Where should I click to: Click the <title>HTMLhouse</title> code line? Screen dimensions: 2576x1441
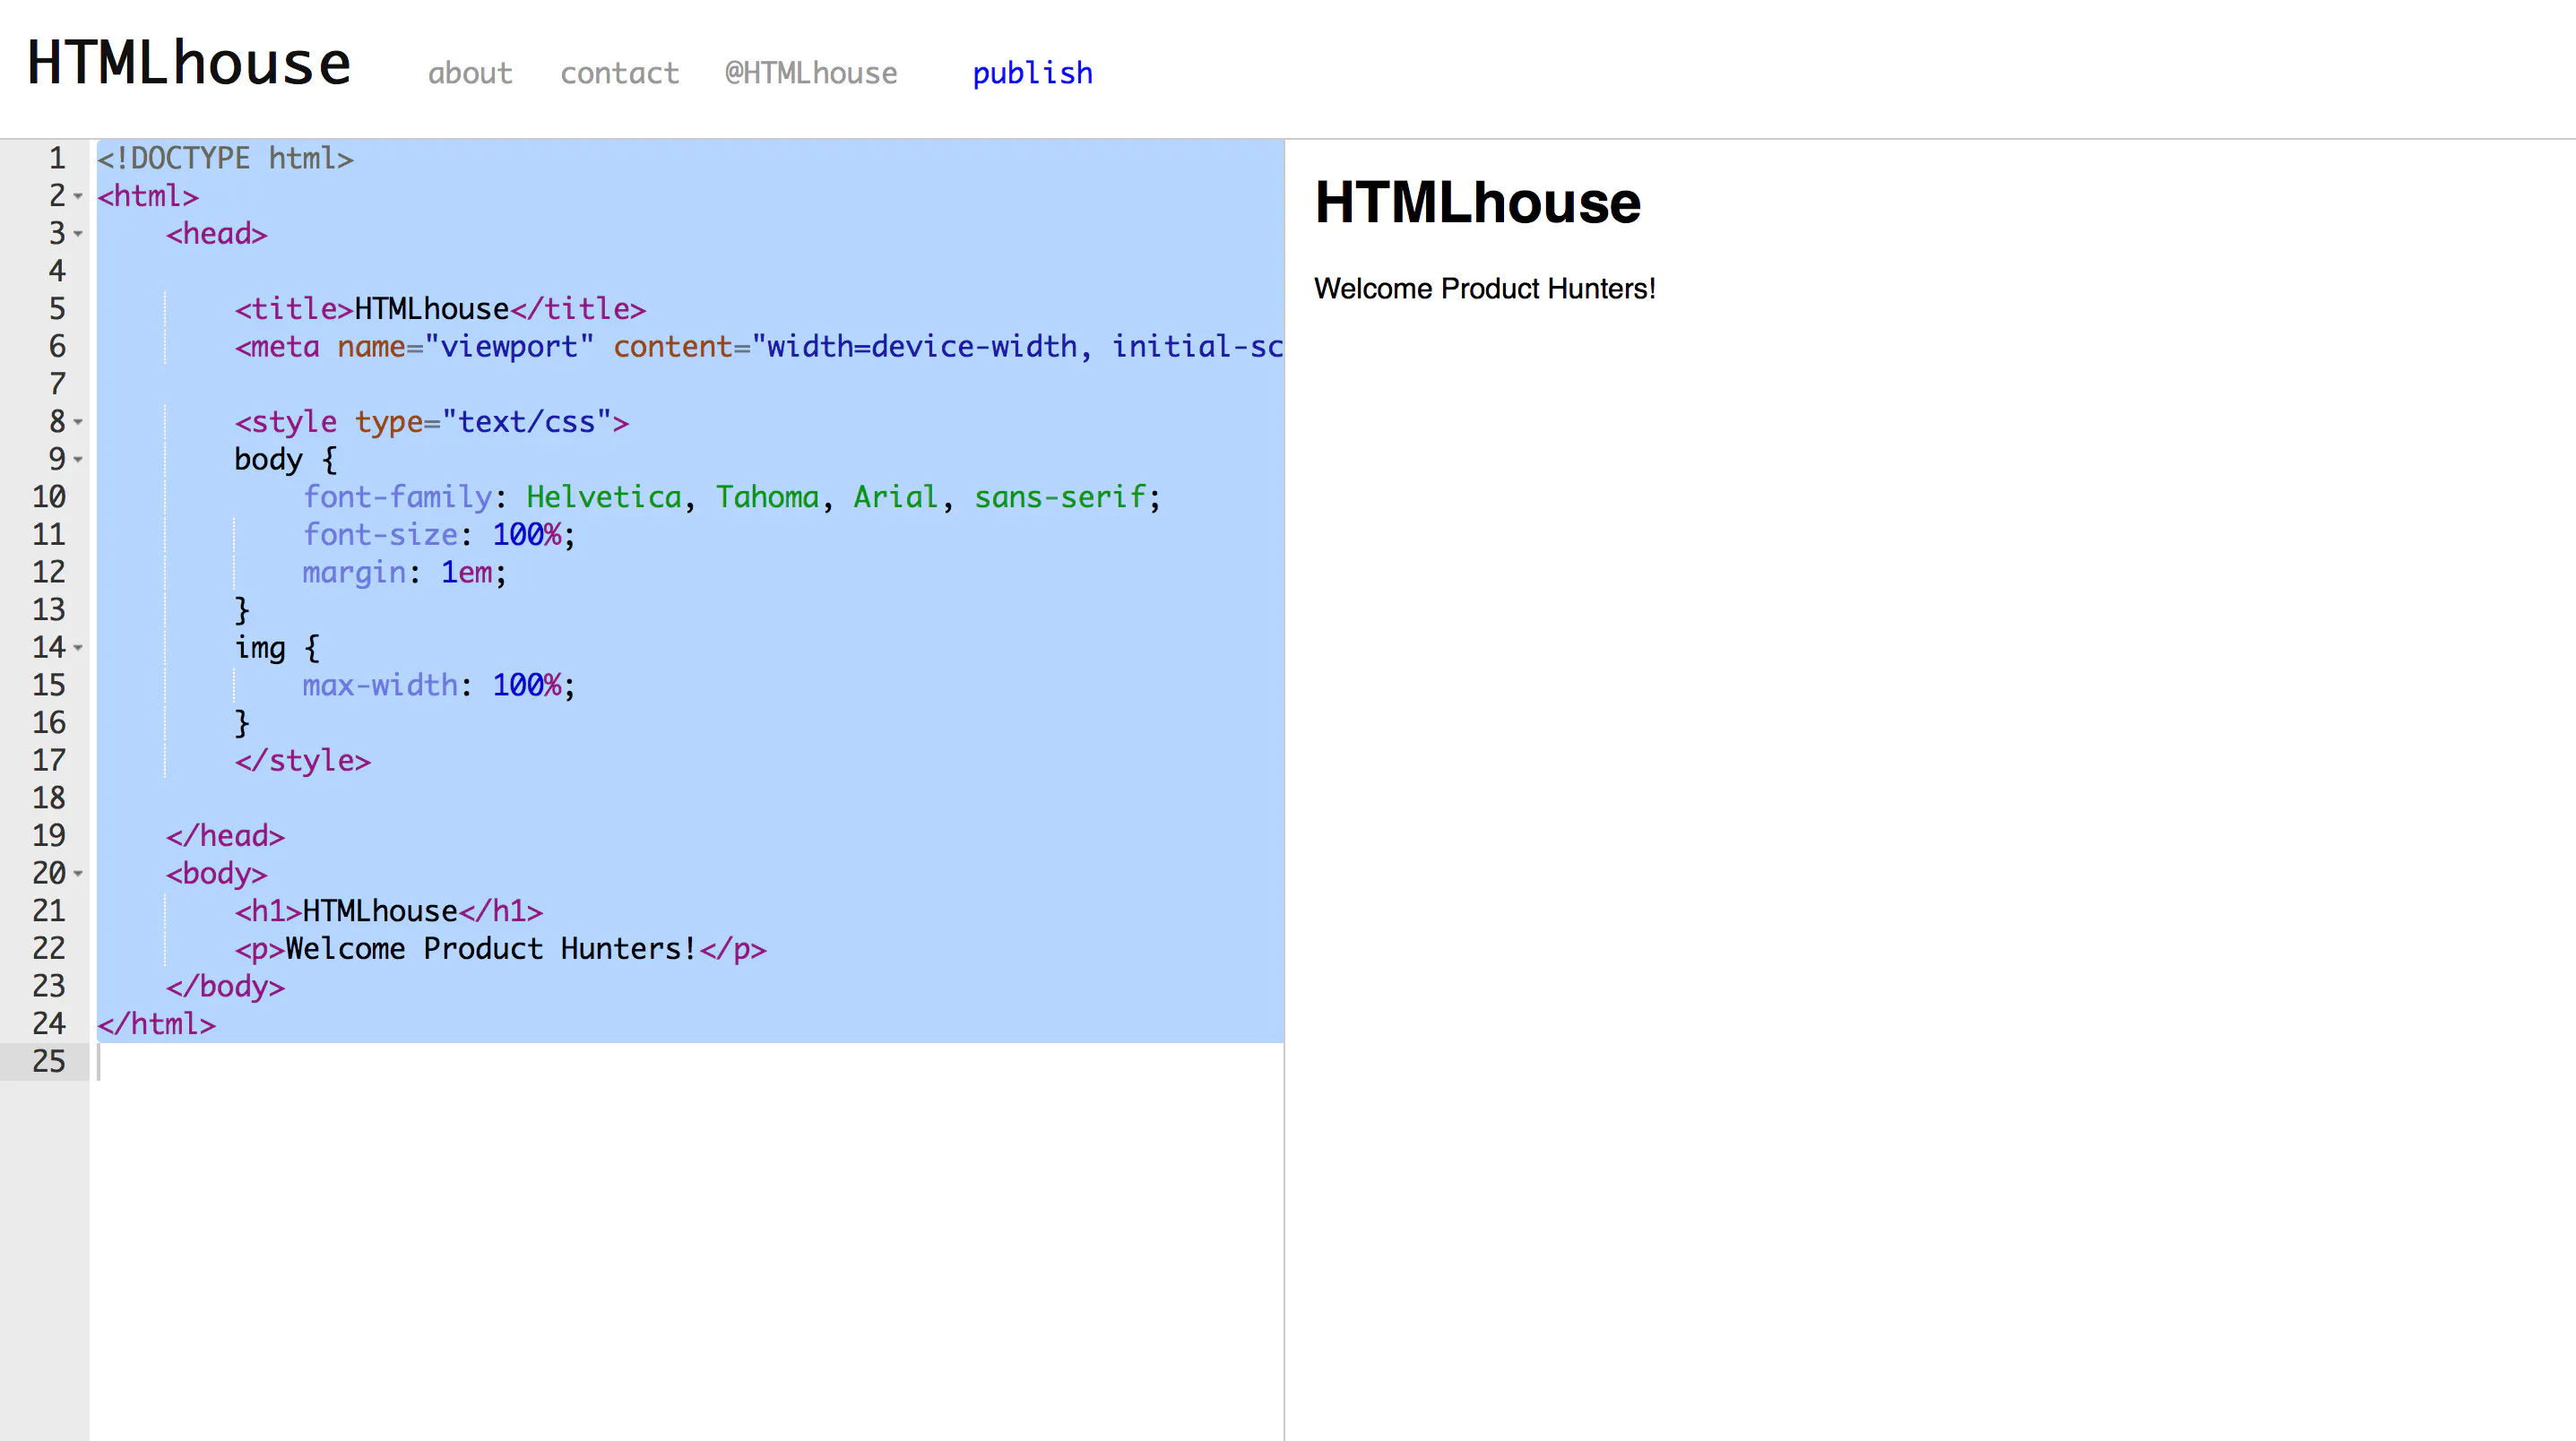[440, 309]
